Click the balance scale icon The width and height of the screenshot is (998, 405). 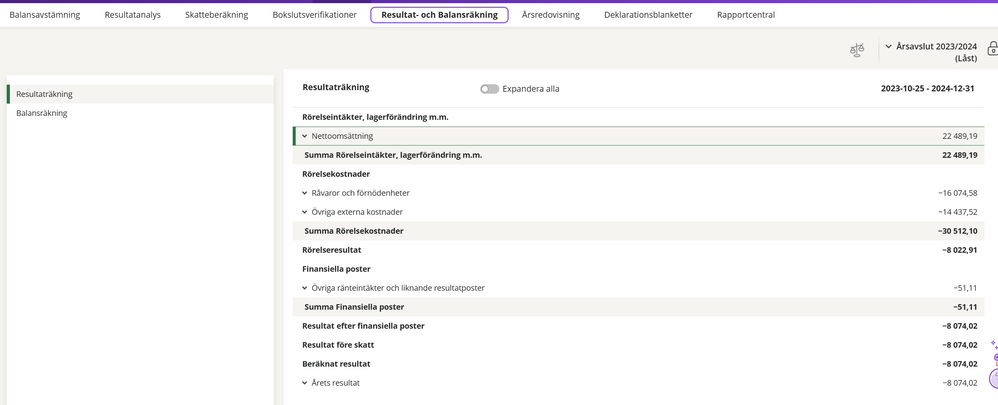(856, 50)
